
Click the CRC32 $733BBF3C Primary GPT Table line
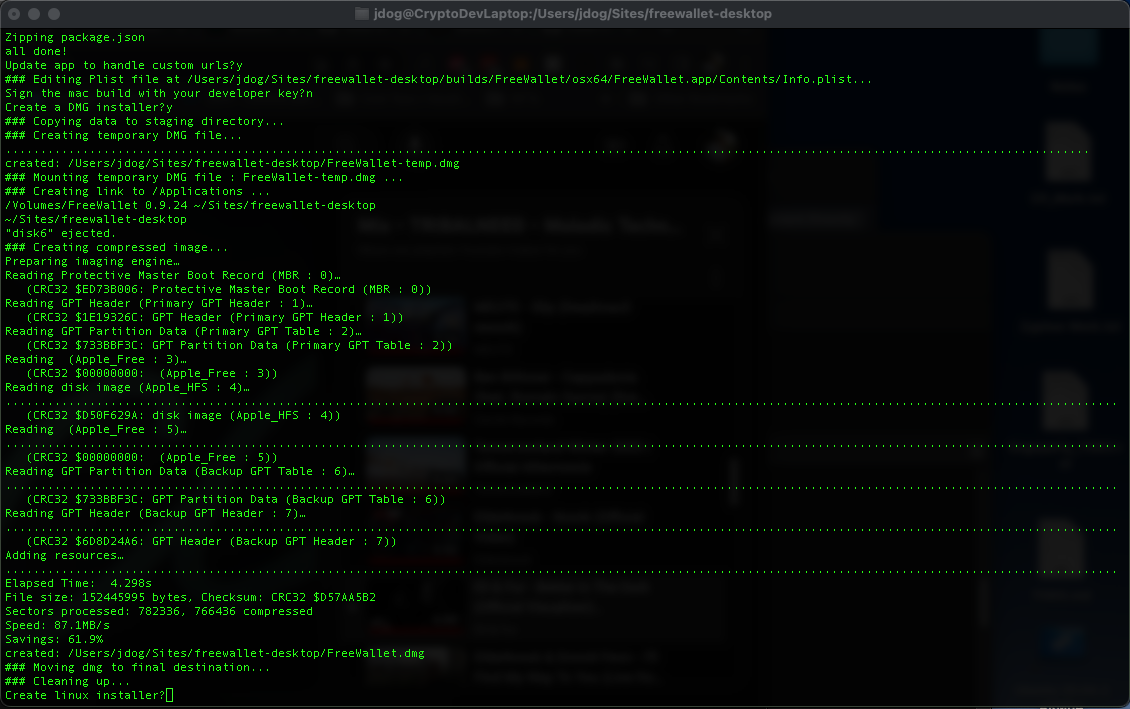pos(239,346)
